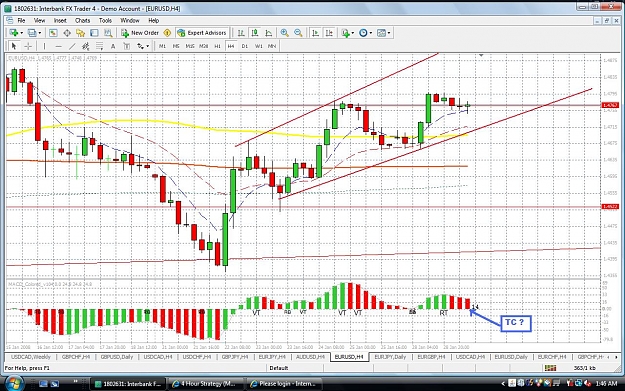Switch chart to Line Chart mode

pyautogui.click(x=268, y=33)
